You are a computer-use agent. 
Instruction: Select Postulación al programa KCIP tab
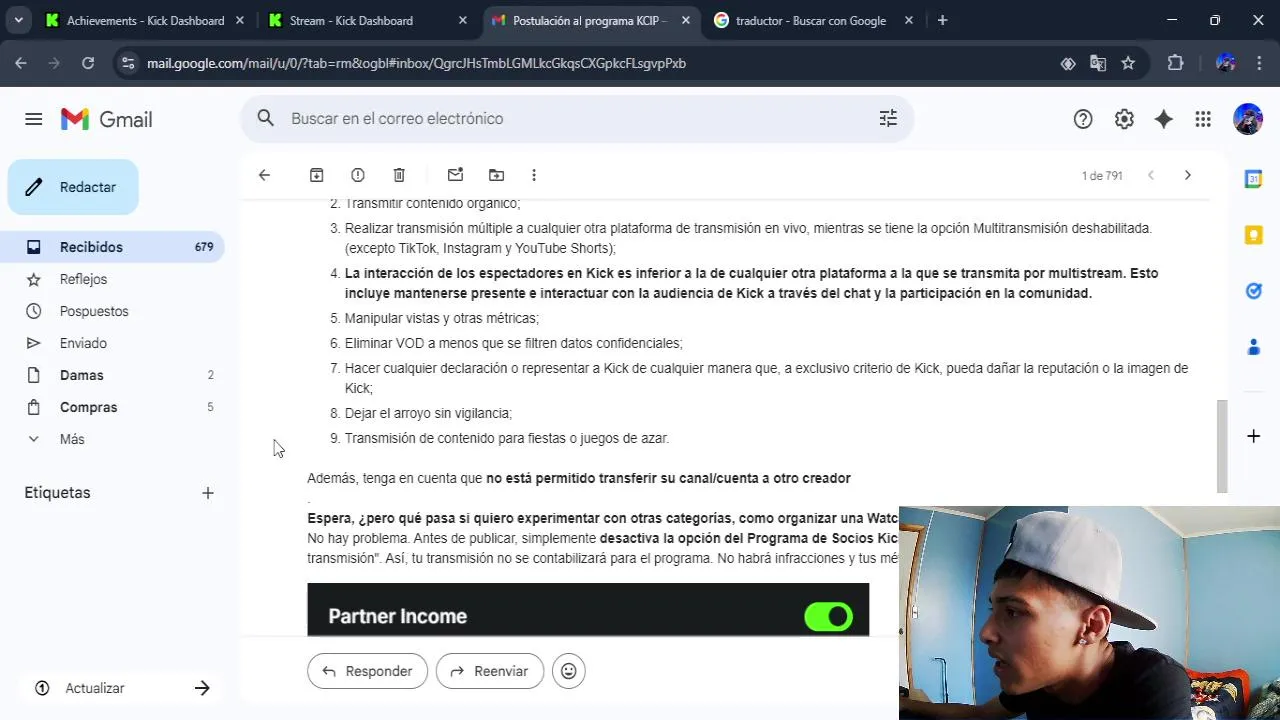tap(589, 20)
